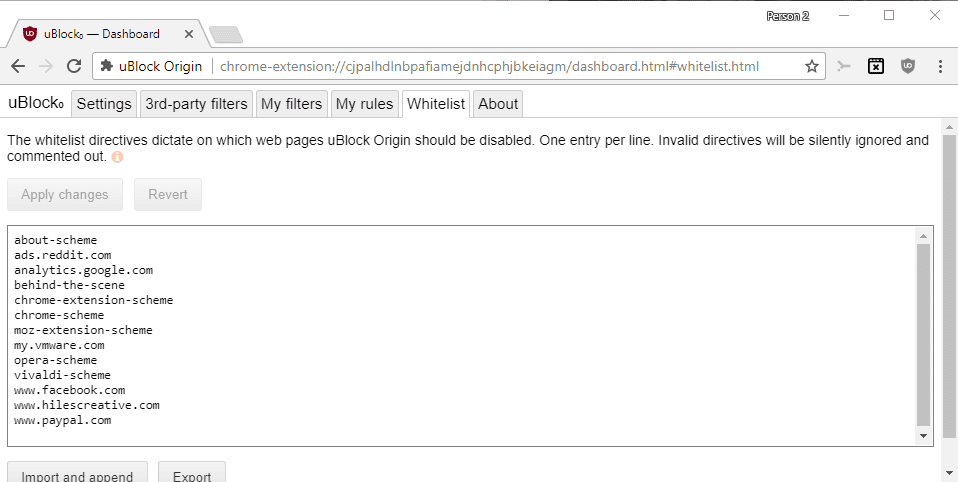Screen dimensions: 958x482
Task: Click the Export button
Action: [192, 472]
